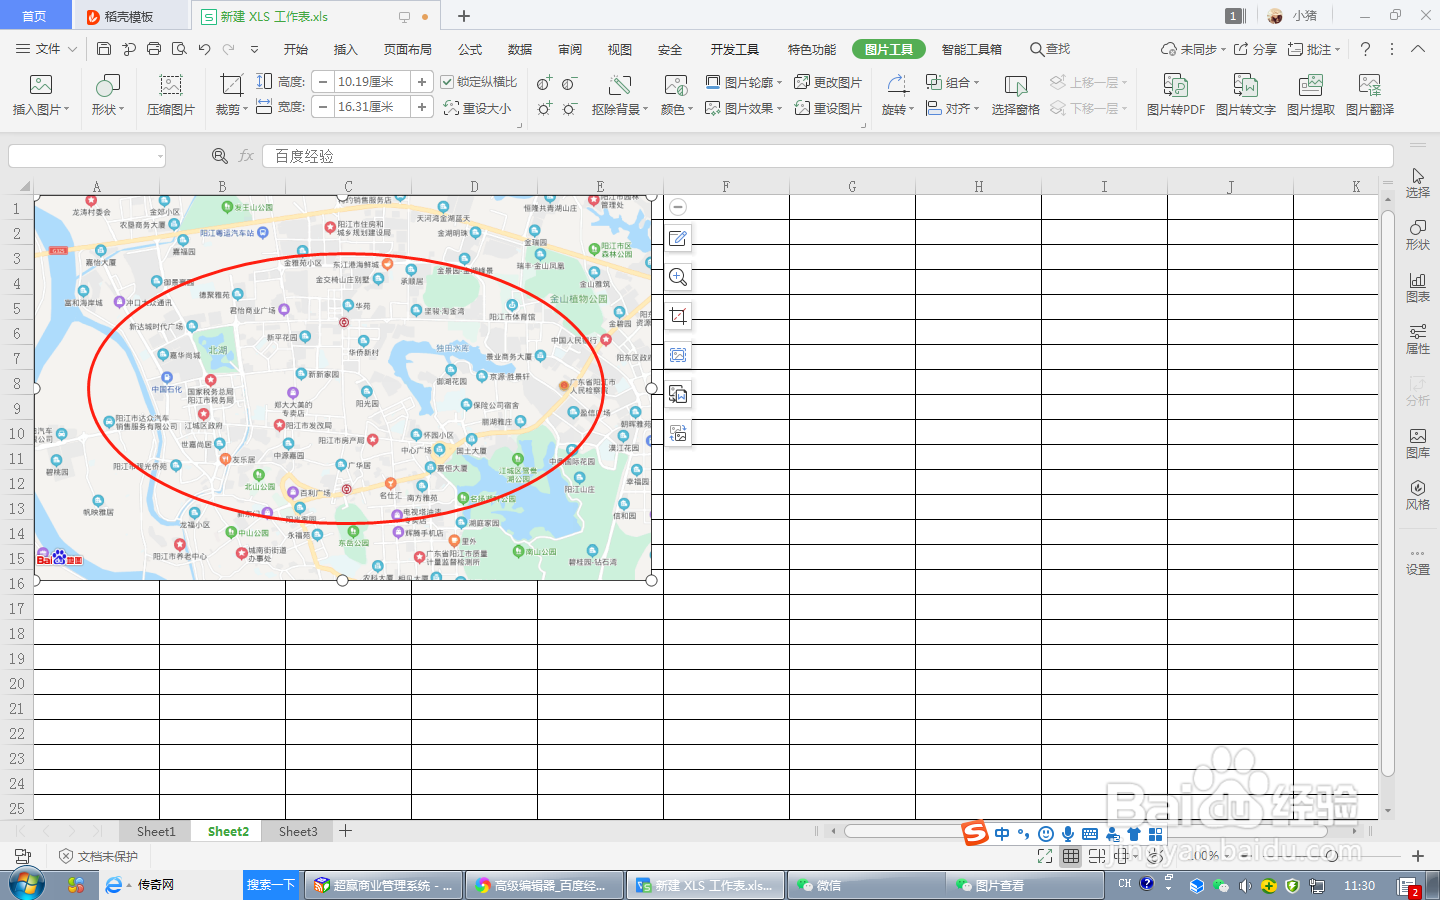Click height minus stepper button

[x=323, y=82]
